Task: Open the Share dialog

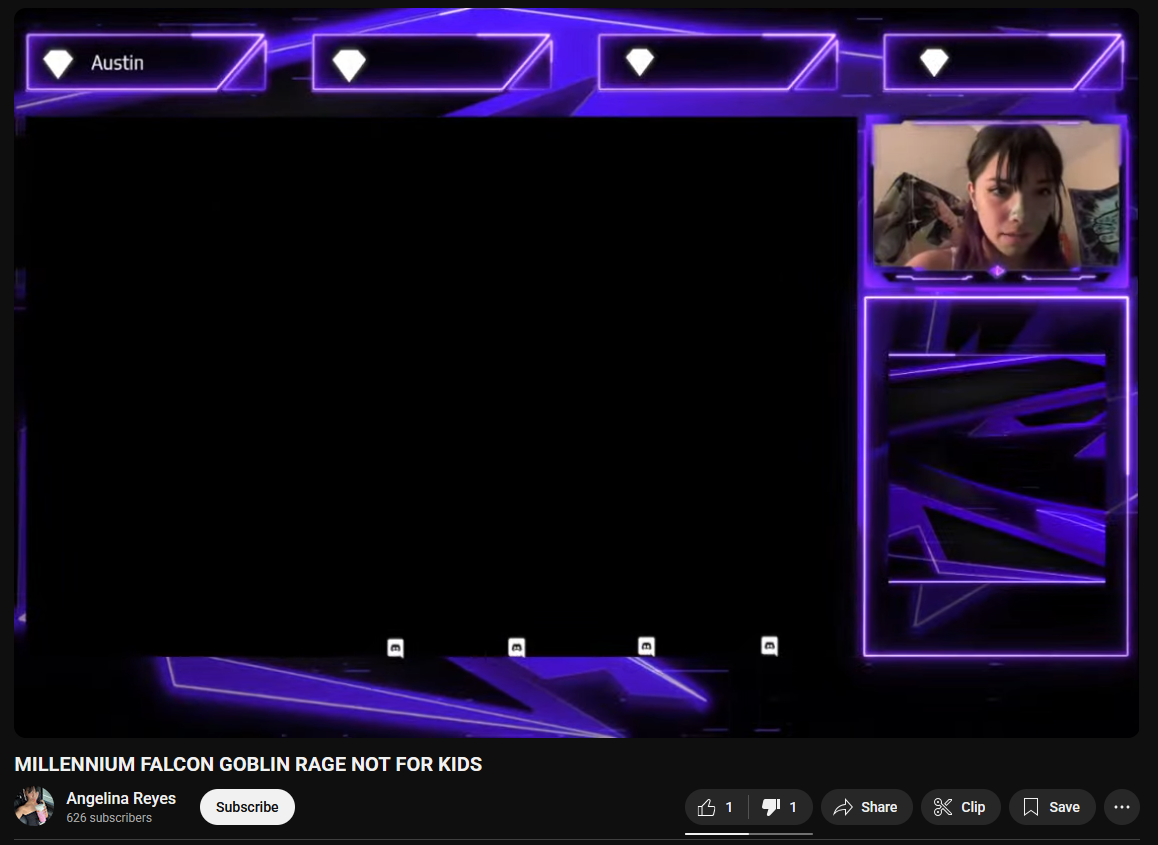Action: click(866, 807)
